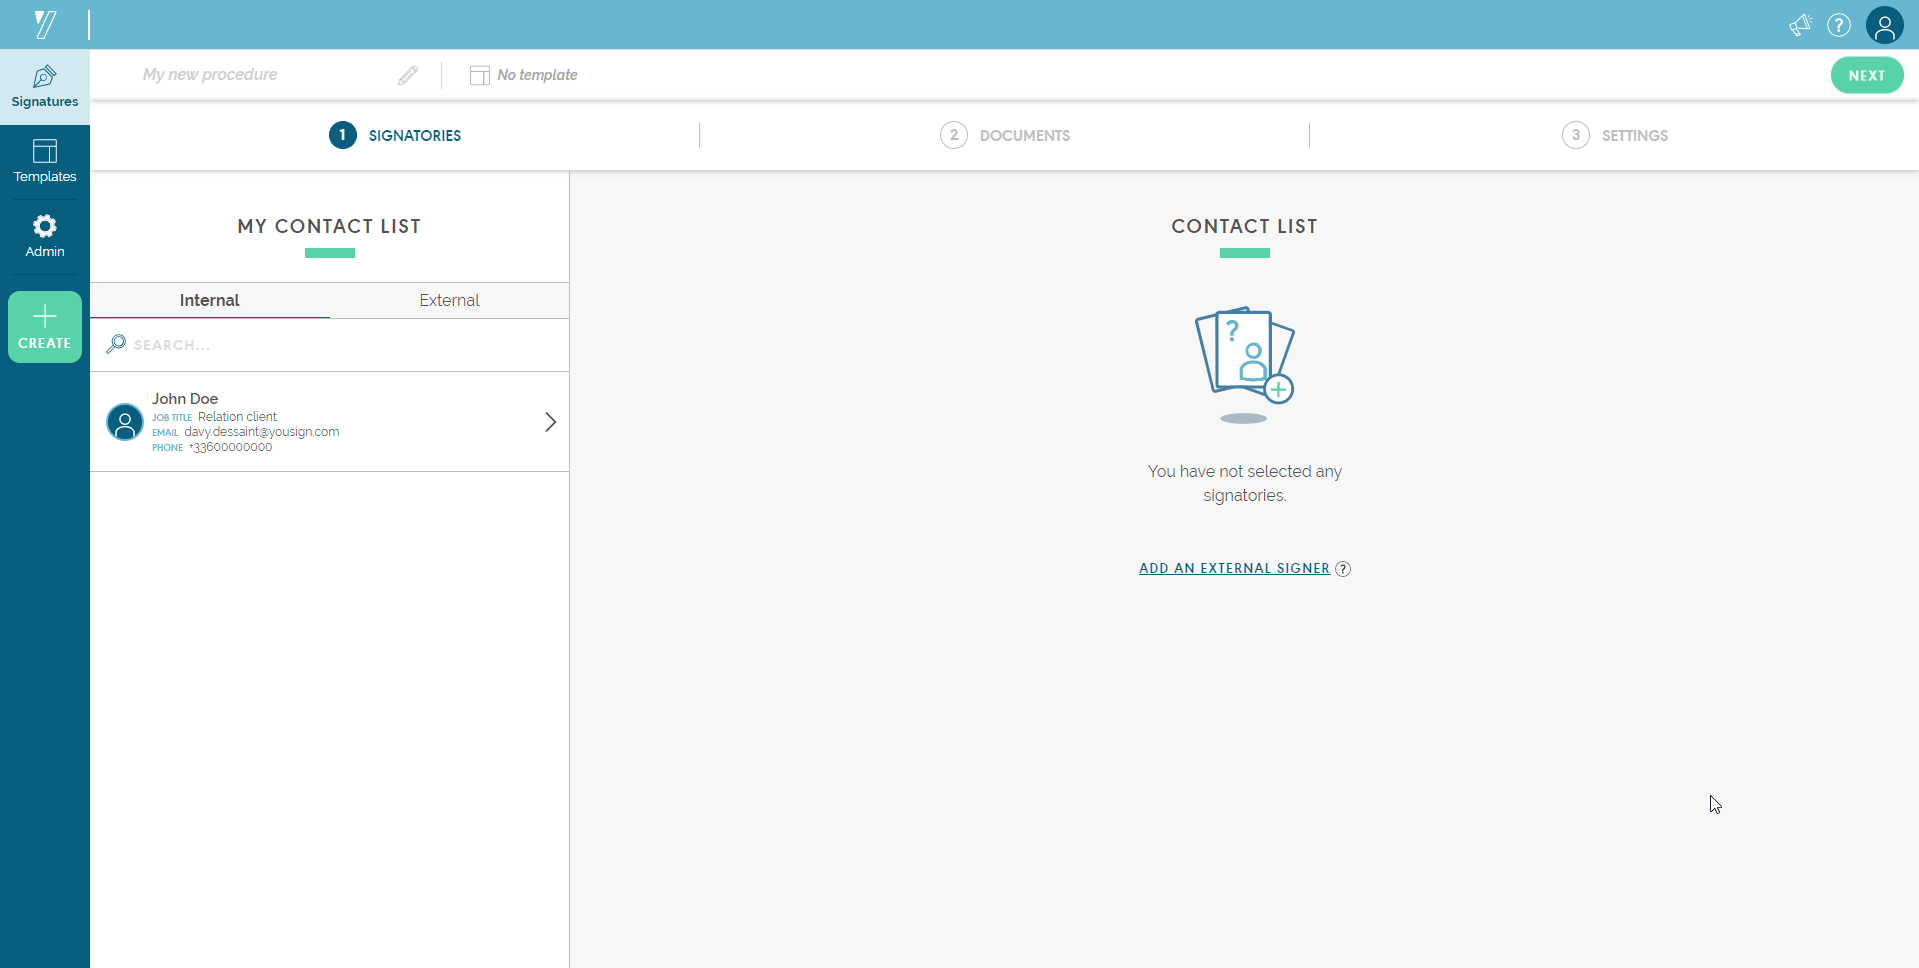The image size is (1919, 968).
Task: Open the Signatures sidebar section
Action: (45, 87)
